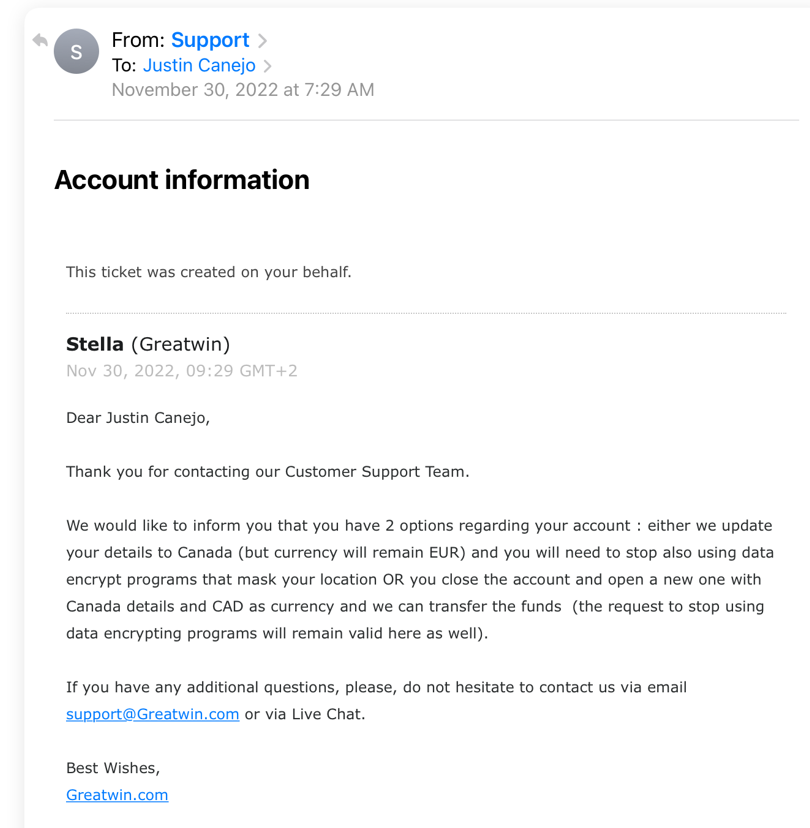Screen dimensions: 810x828
Task: Click the Stella (Greatwin) agent name
Action: (x=148, y=345)
